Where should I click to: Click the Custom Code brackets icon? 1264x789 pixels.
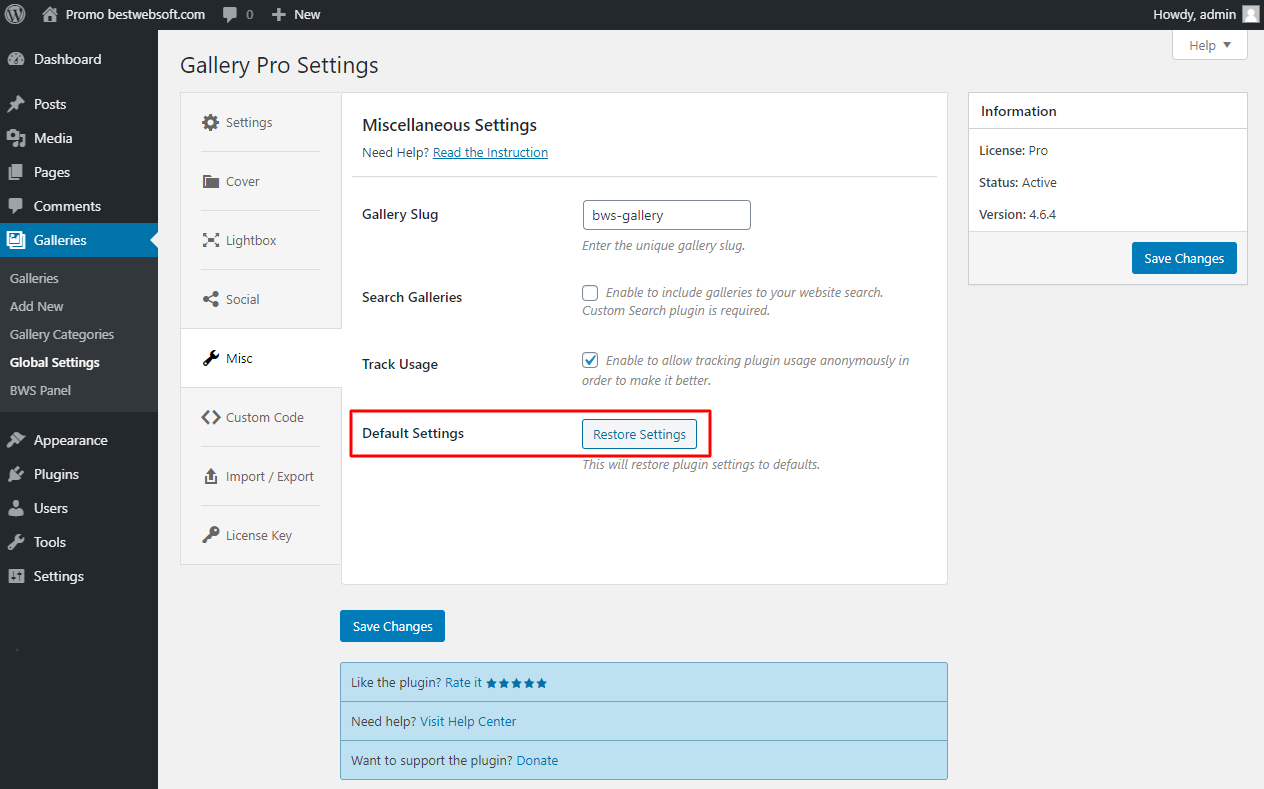210,417
